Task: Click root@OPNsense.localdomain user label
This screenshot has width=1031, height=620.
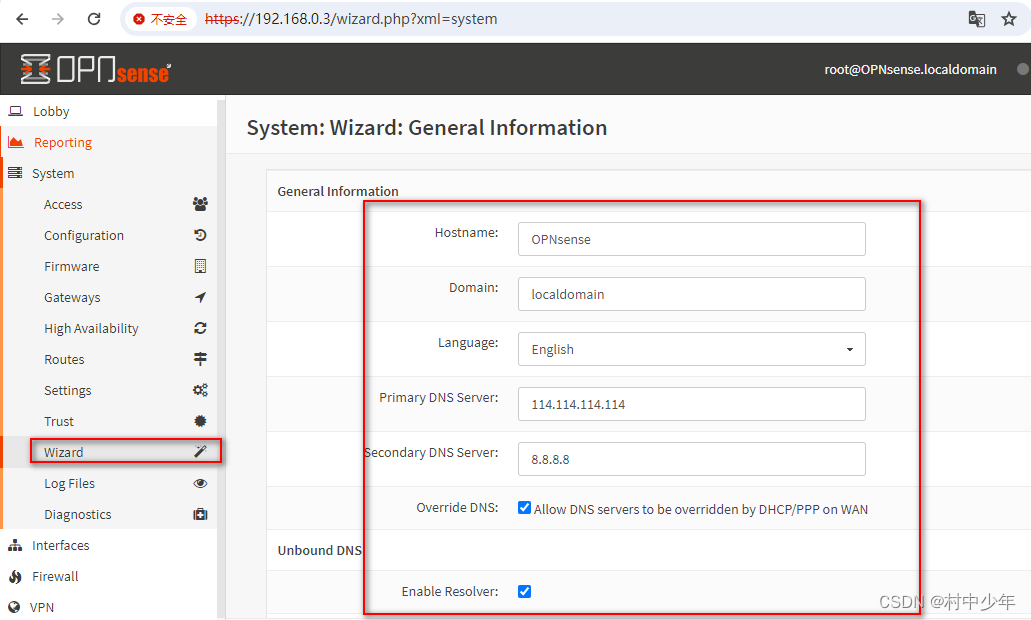Action: click(910, 69)
